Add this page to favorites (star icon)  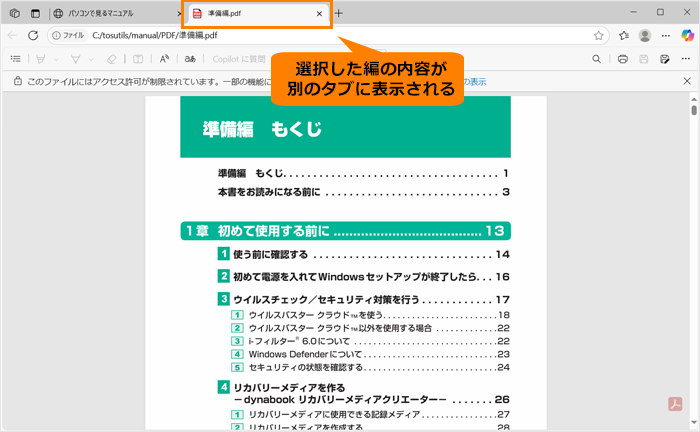[598, 36]
